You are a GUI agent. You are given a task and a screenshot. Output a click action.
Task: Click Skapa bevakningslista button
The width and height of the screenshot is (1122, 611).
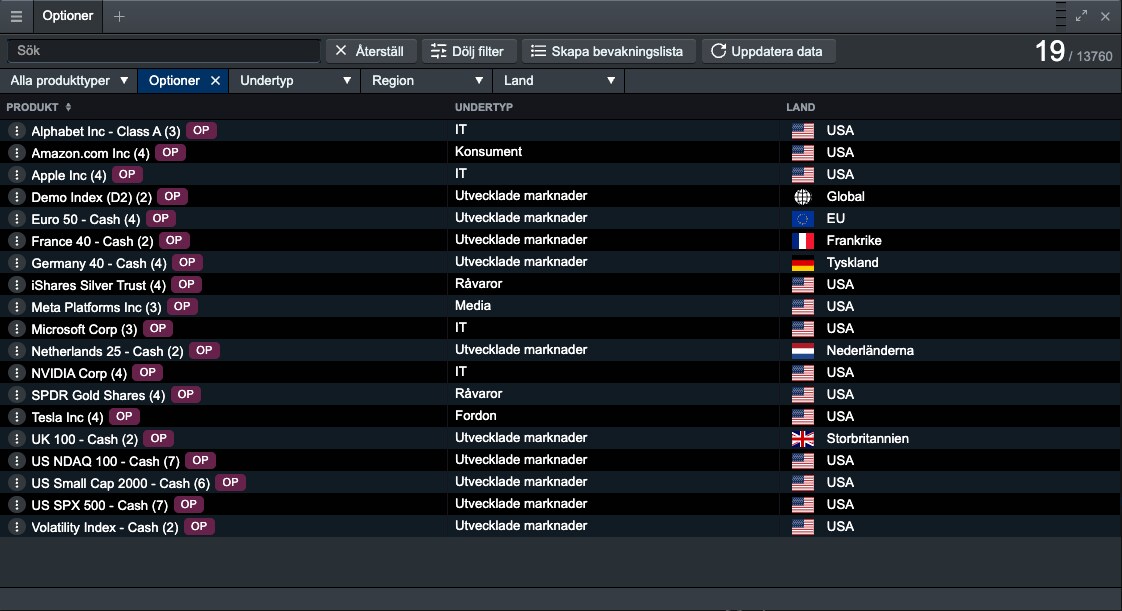tap(608, 51)
